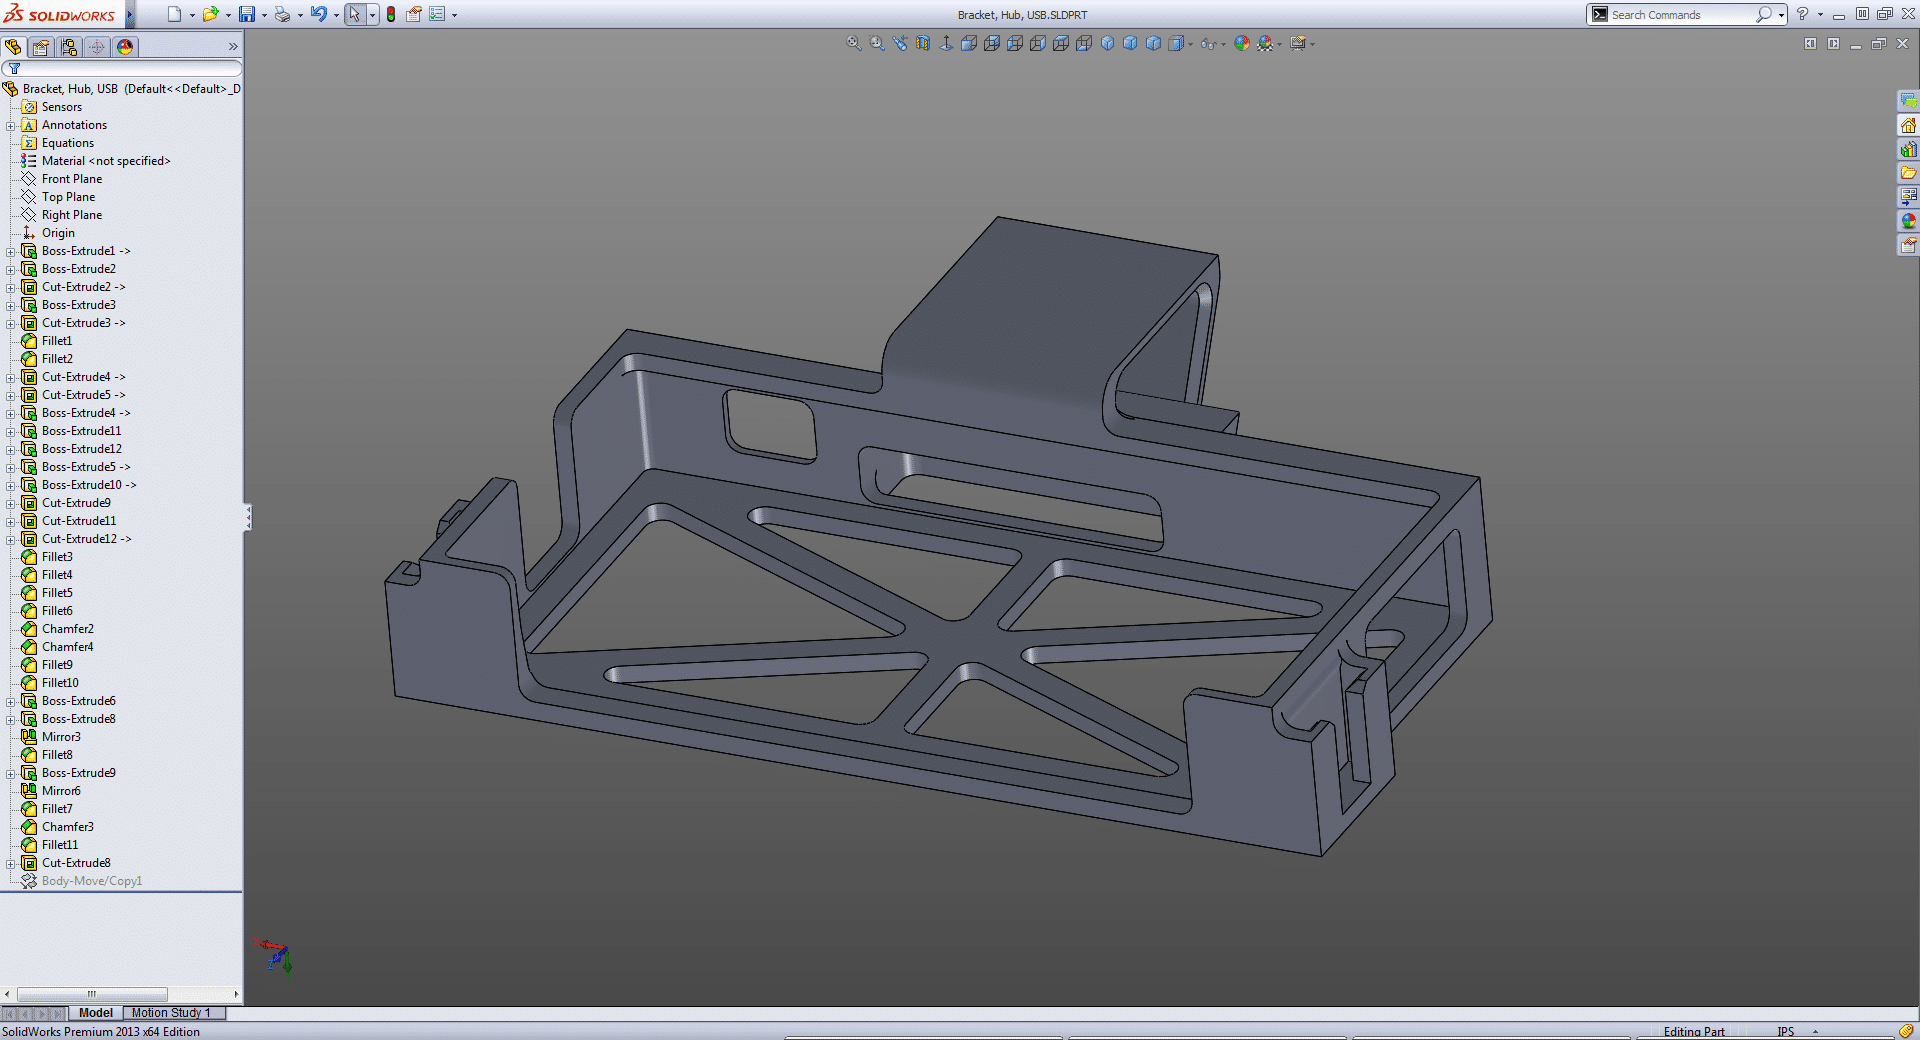1920x1040 pixels.
Task: Select the Front Plane in the tree
Action: coord(72,179)
